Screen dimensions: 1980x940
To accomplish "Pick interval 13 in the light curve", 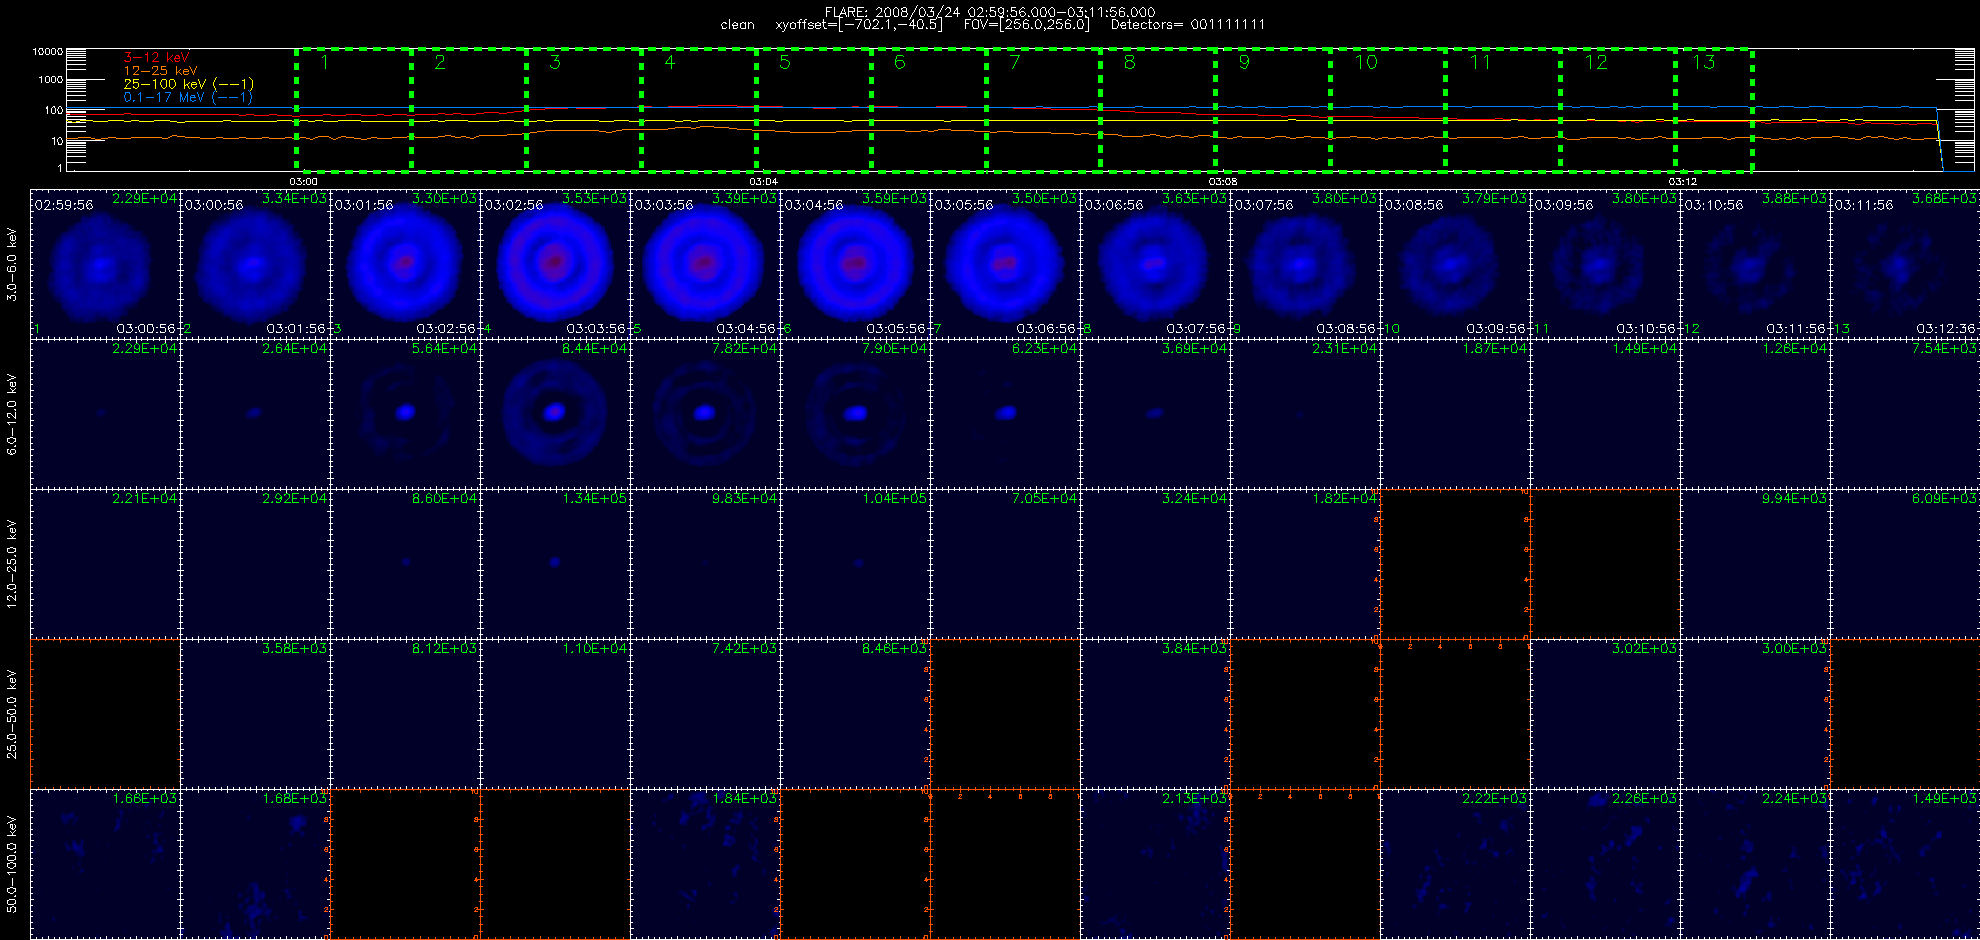I will [1714, 110].
